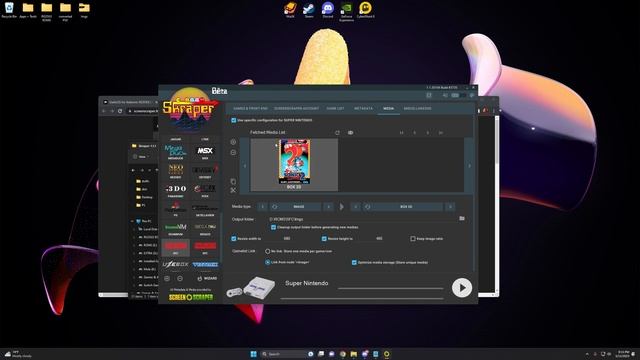Image resolution: width=640 pixels, height=360 pixels.
Task: Browse for the output folder
Action: click(x=462, y=219)
